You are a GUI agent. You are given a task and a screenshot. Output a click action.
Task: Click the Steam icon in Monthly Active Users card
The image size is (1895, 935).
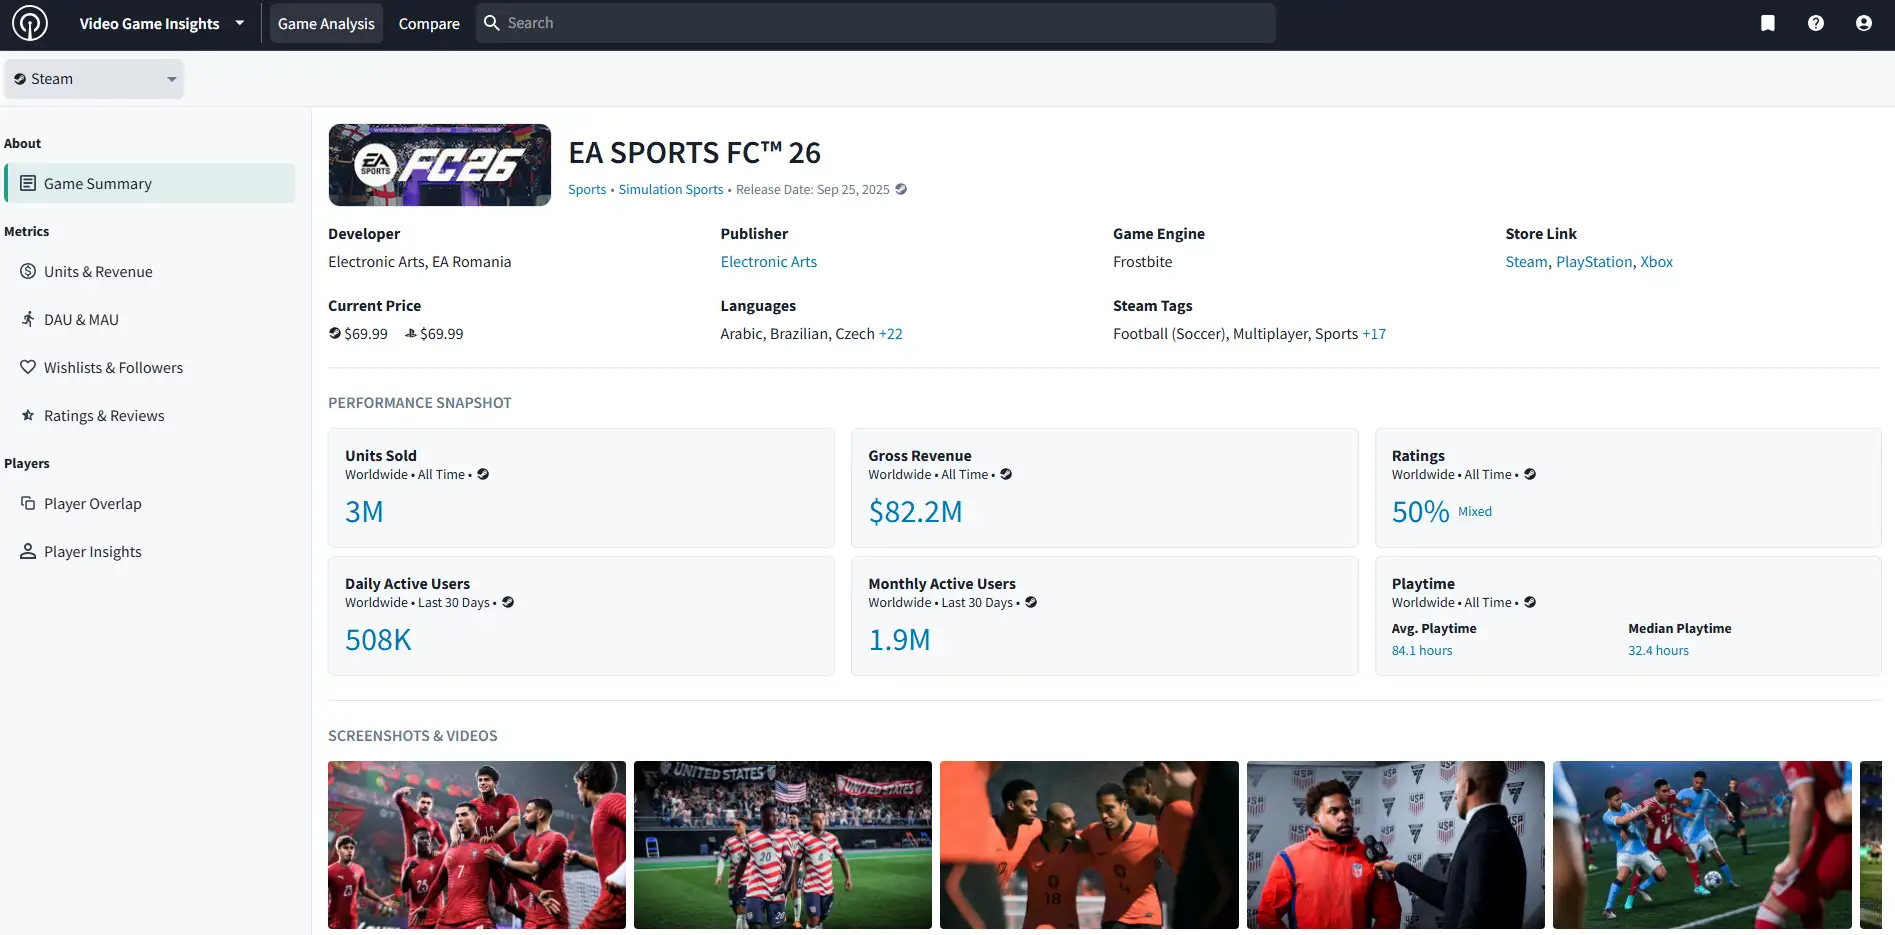(1031, 602)
